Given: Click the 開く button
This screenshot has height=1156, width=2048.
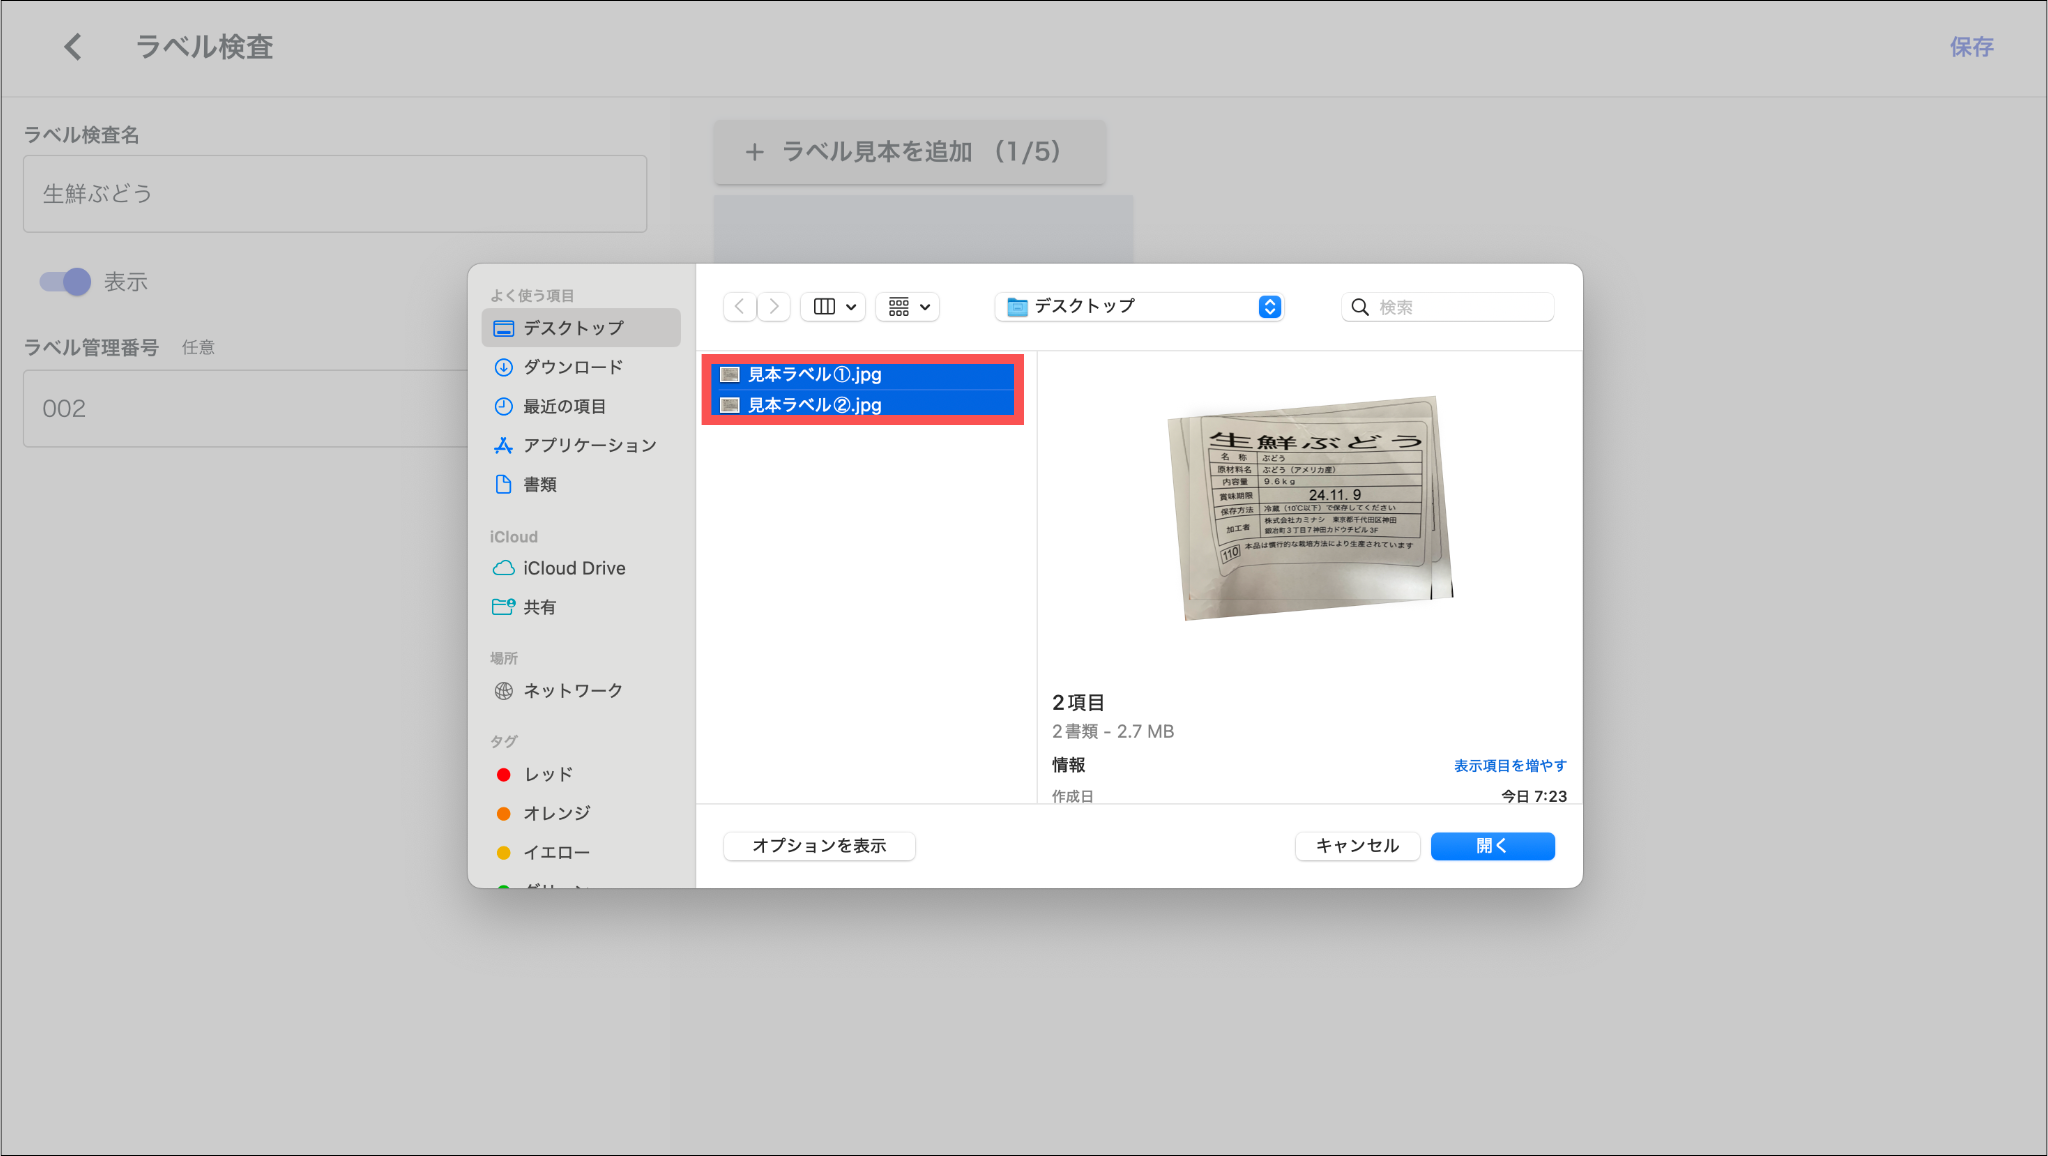Looking at the screenshot, I should [1492, 846].
